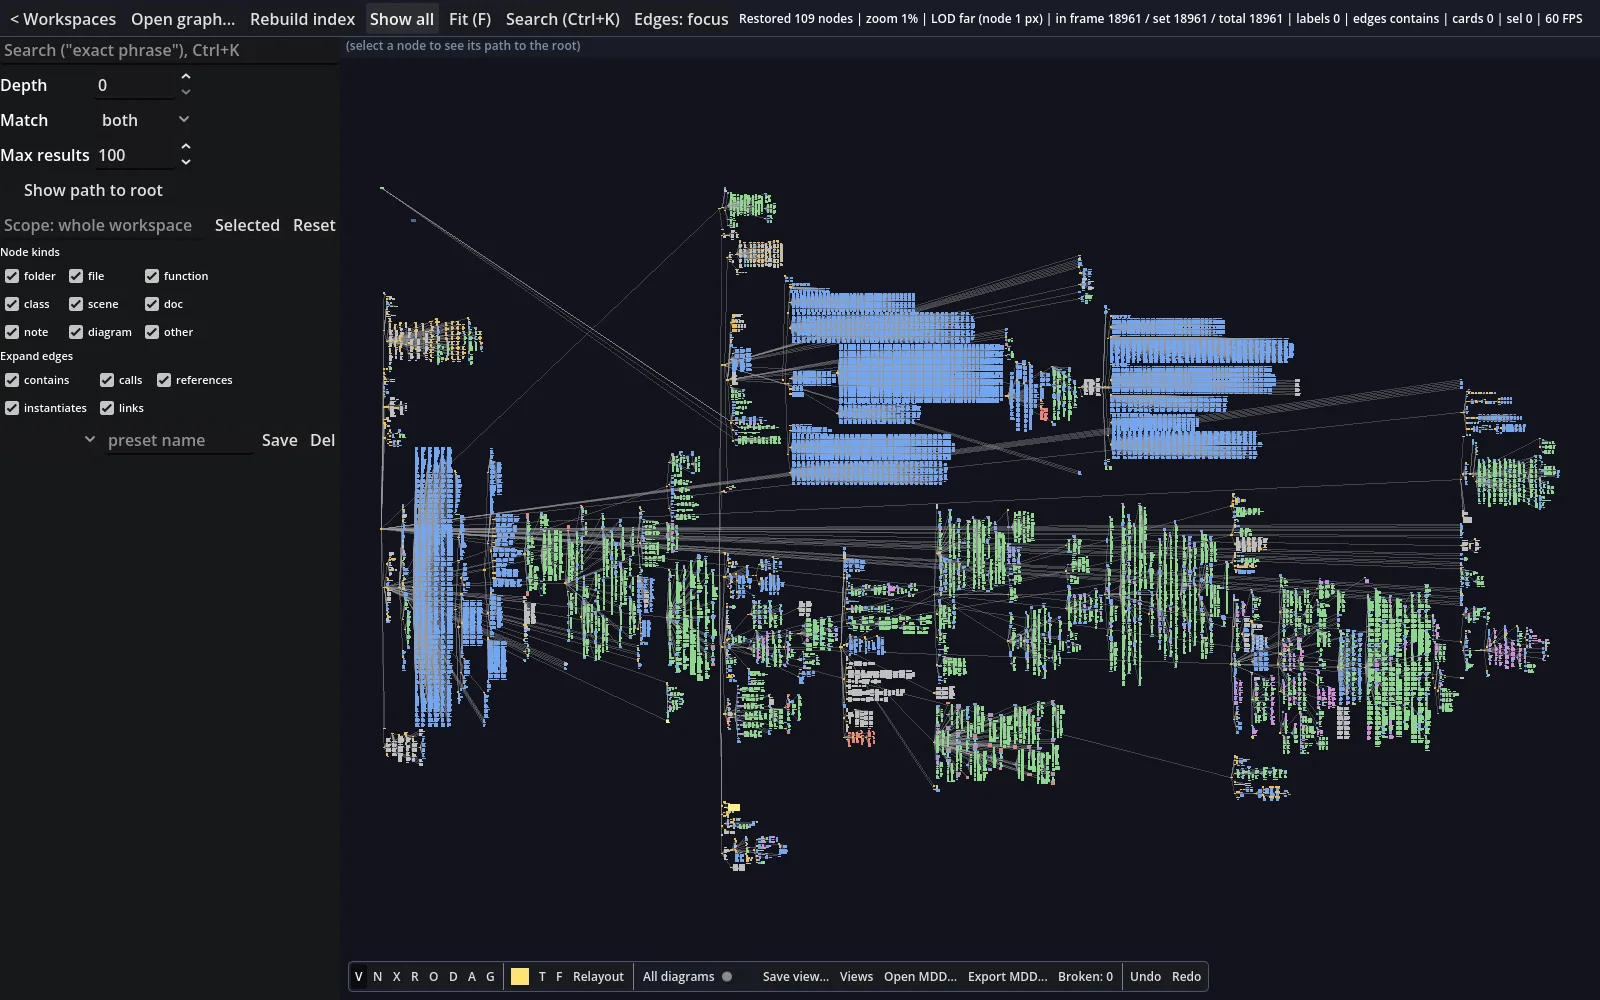Viewport: 1600px width, 1000px height.
Task: Click Show path to root
Action: [x=93, y=190]
